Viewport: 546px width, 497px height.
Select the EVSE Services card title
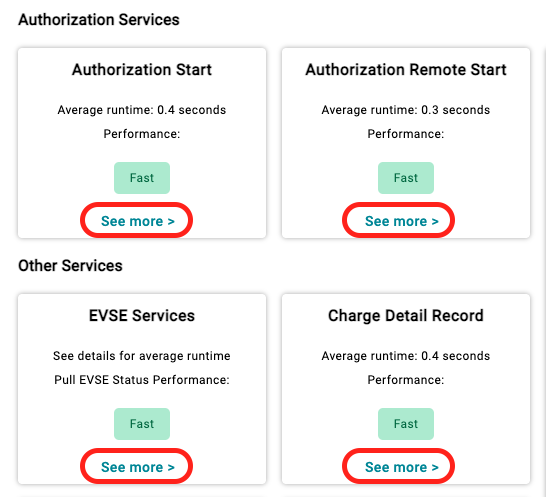(x=142, y=316)
